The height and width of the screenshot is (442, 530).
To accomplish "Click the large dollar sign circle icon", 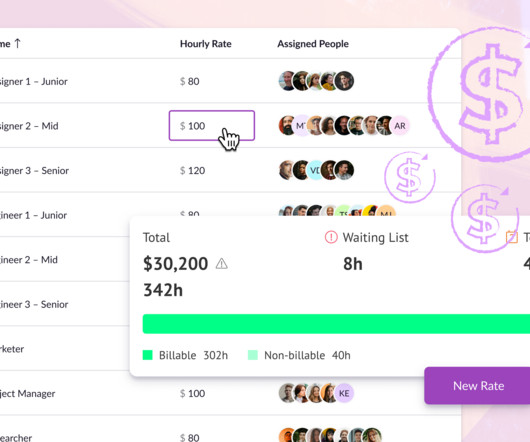I will coord(484,94).
